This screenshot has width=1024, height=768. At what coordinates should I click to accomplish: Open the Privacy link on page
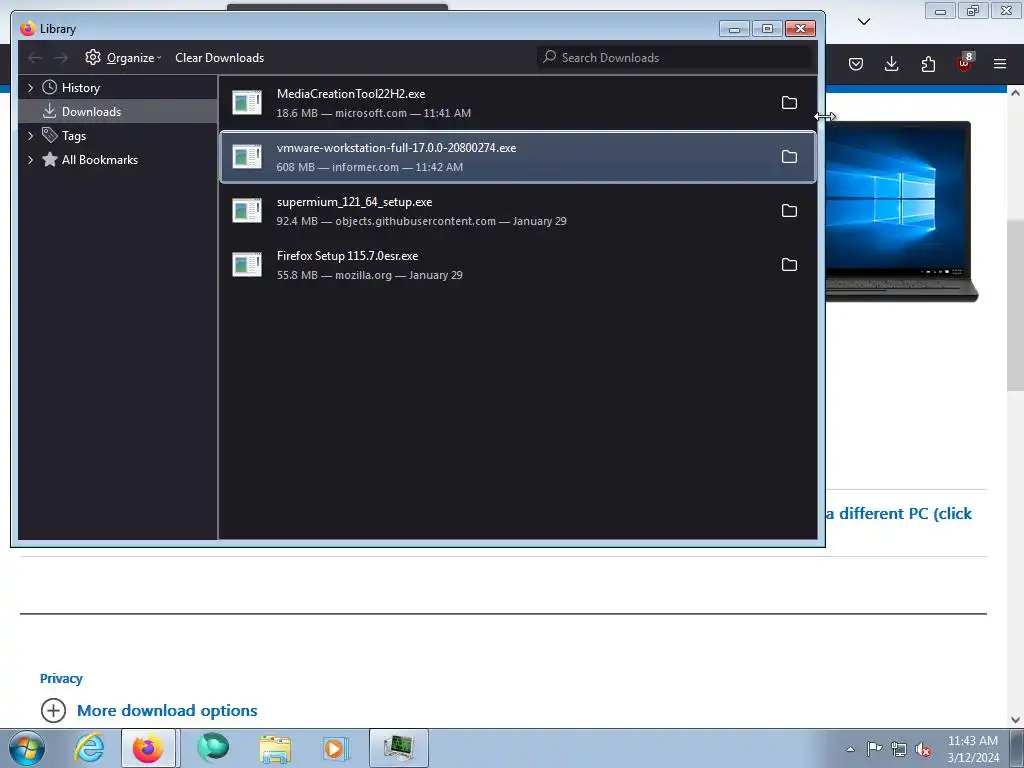pos(61,679)
